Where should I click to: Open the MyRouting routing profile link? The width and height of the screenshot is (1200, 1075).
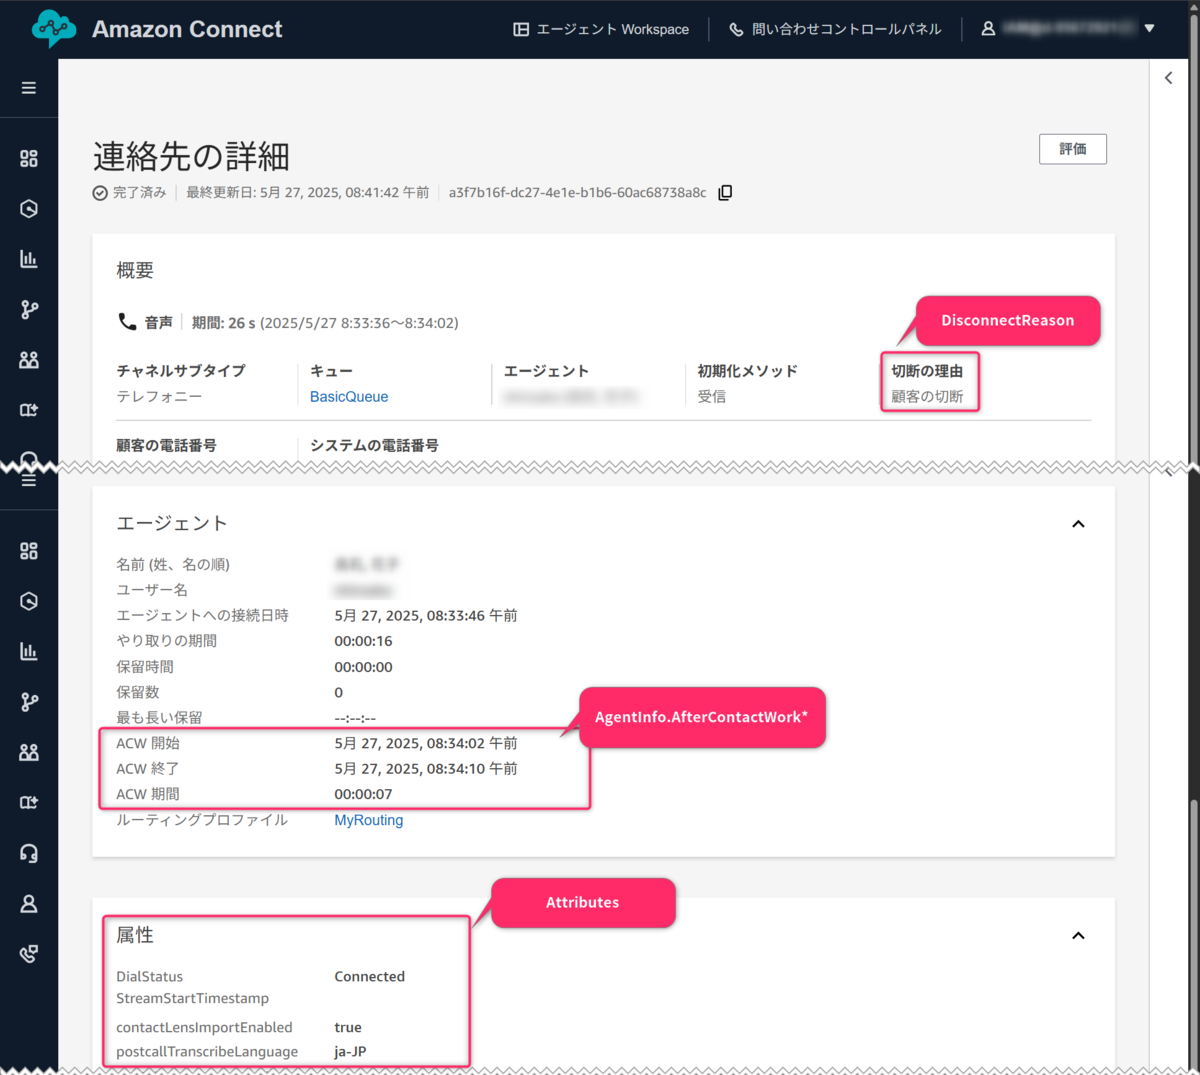[x=369, y=820]
